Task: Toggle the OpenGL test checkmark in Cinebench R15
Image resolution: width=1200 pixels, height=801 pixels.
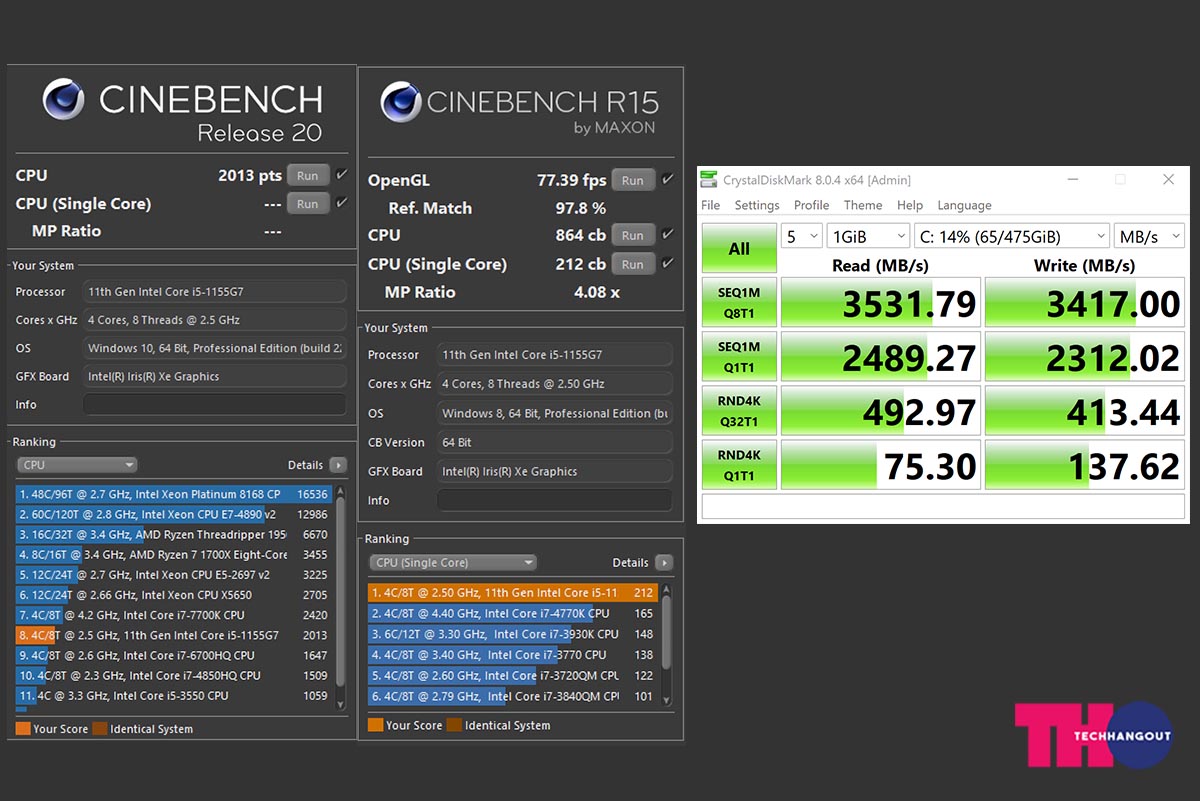Action: tap(667, 180)
